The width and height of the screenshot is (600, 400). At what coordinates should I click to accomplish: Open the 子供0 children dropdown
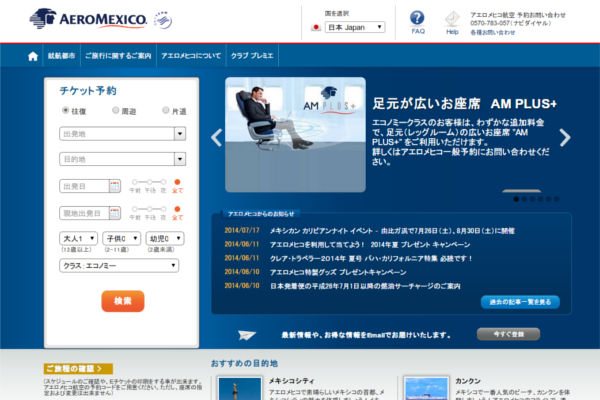coord(122,238)
